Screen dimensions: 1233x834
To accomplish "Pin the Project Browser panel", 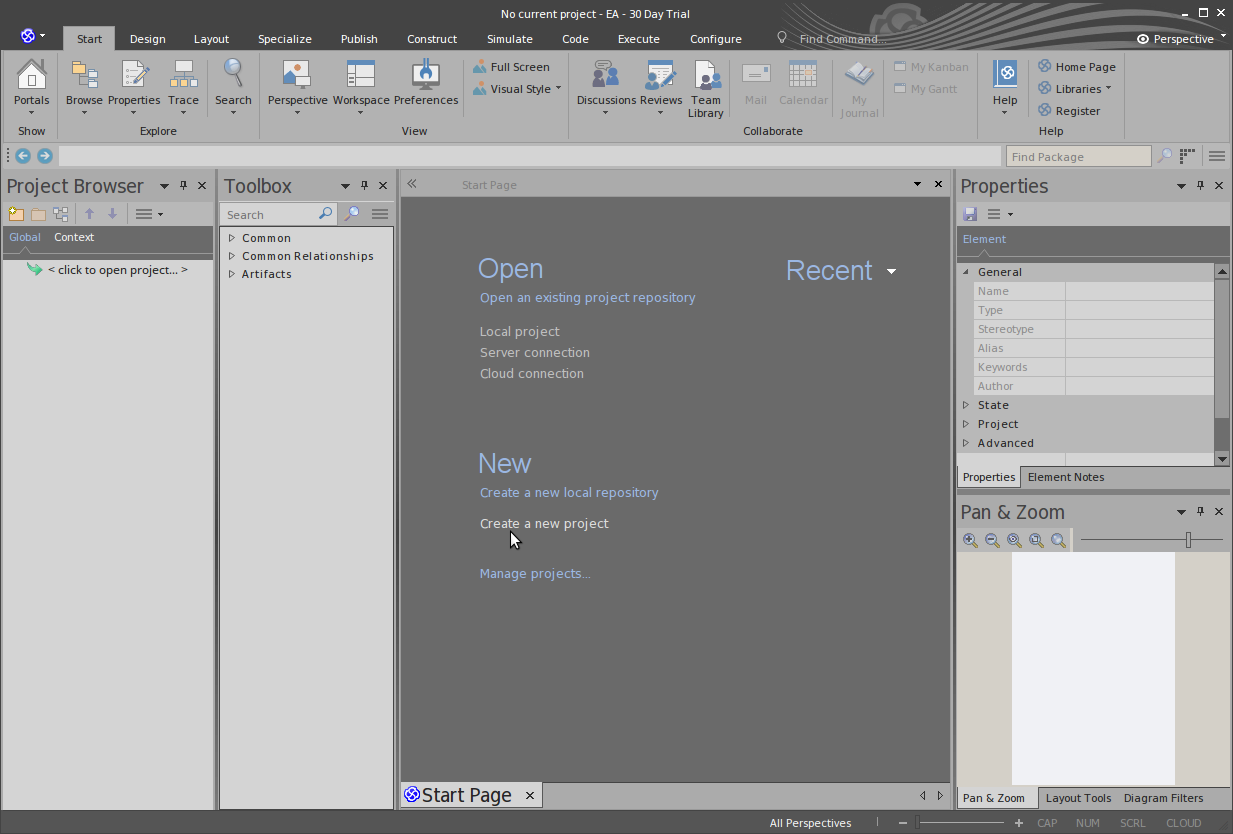I will point(183,186).
